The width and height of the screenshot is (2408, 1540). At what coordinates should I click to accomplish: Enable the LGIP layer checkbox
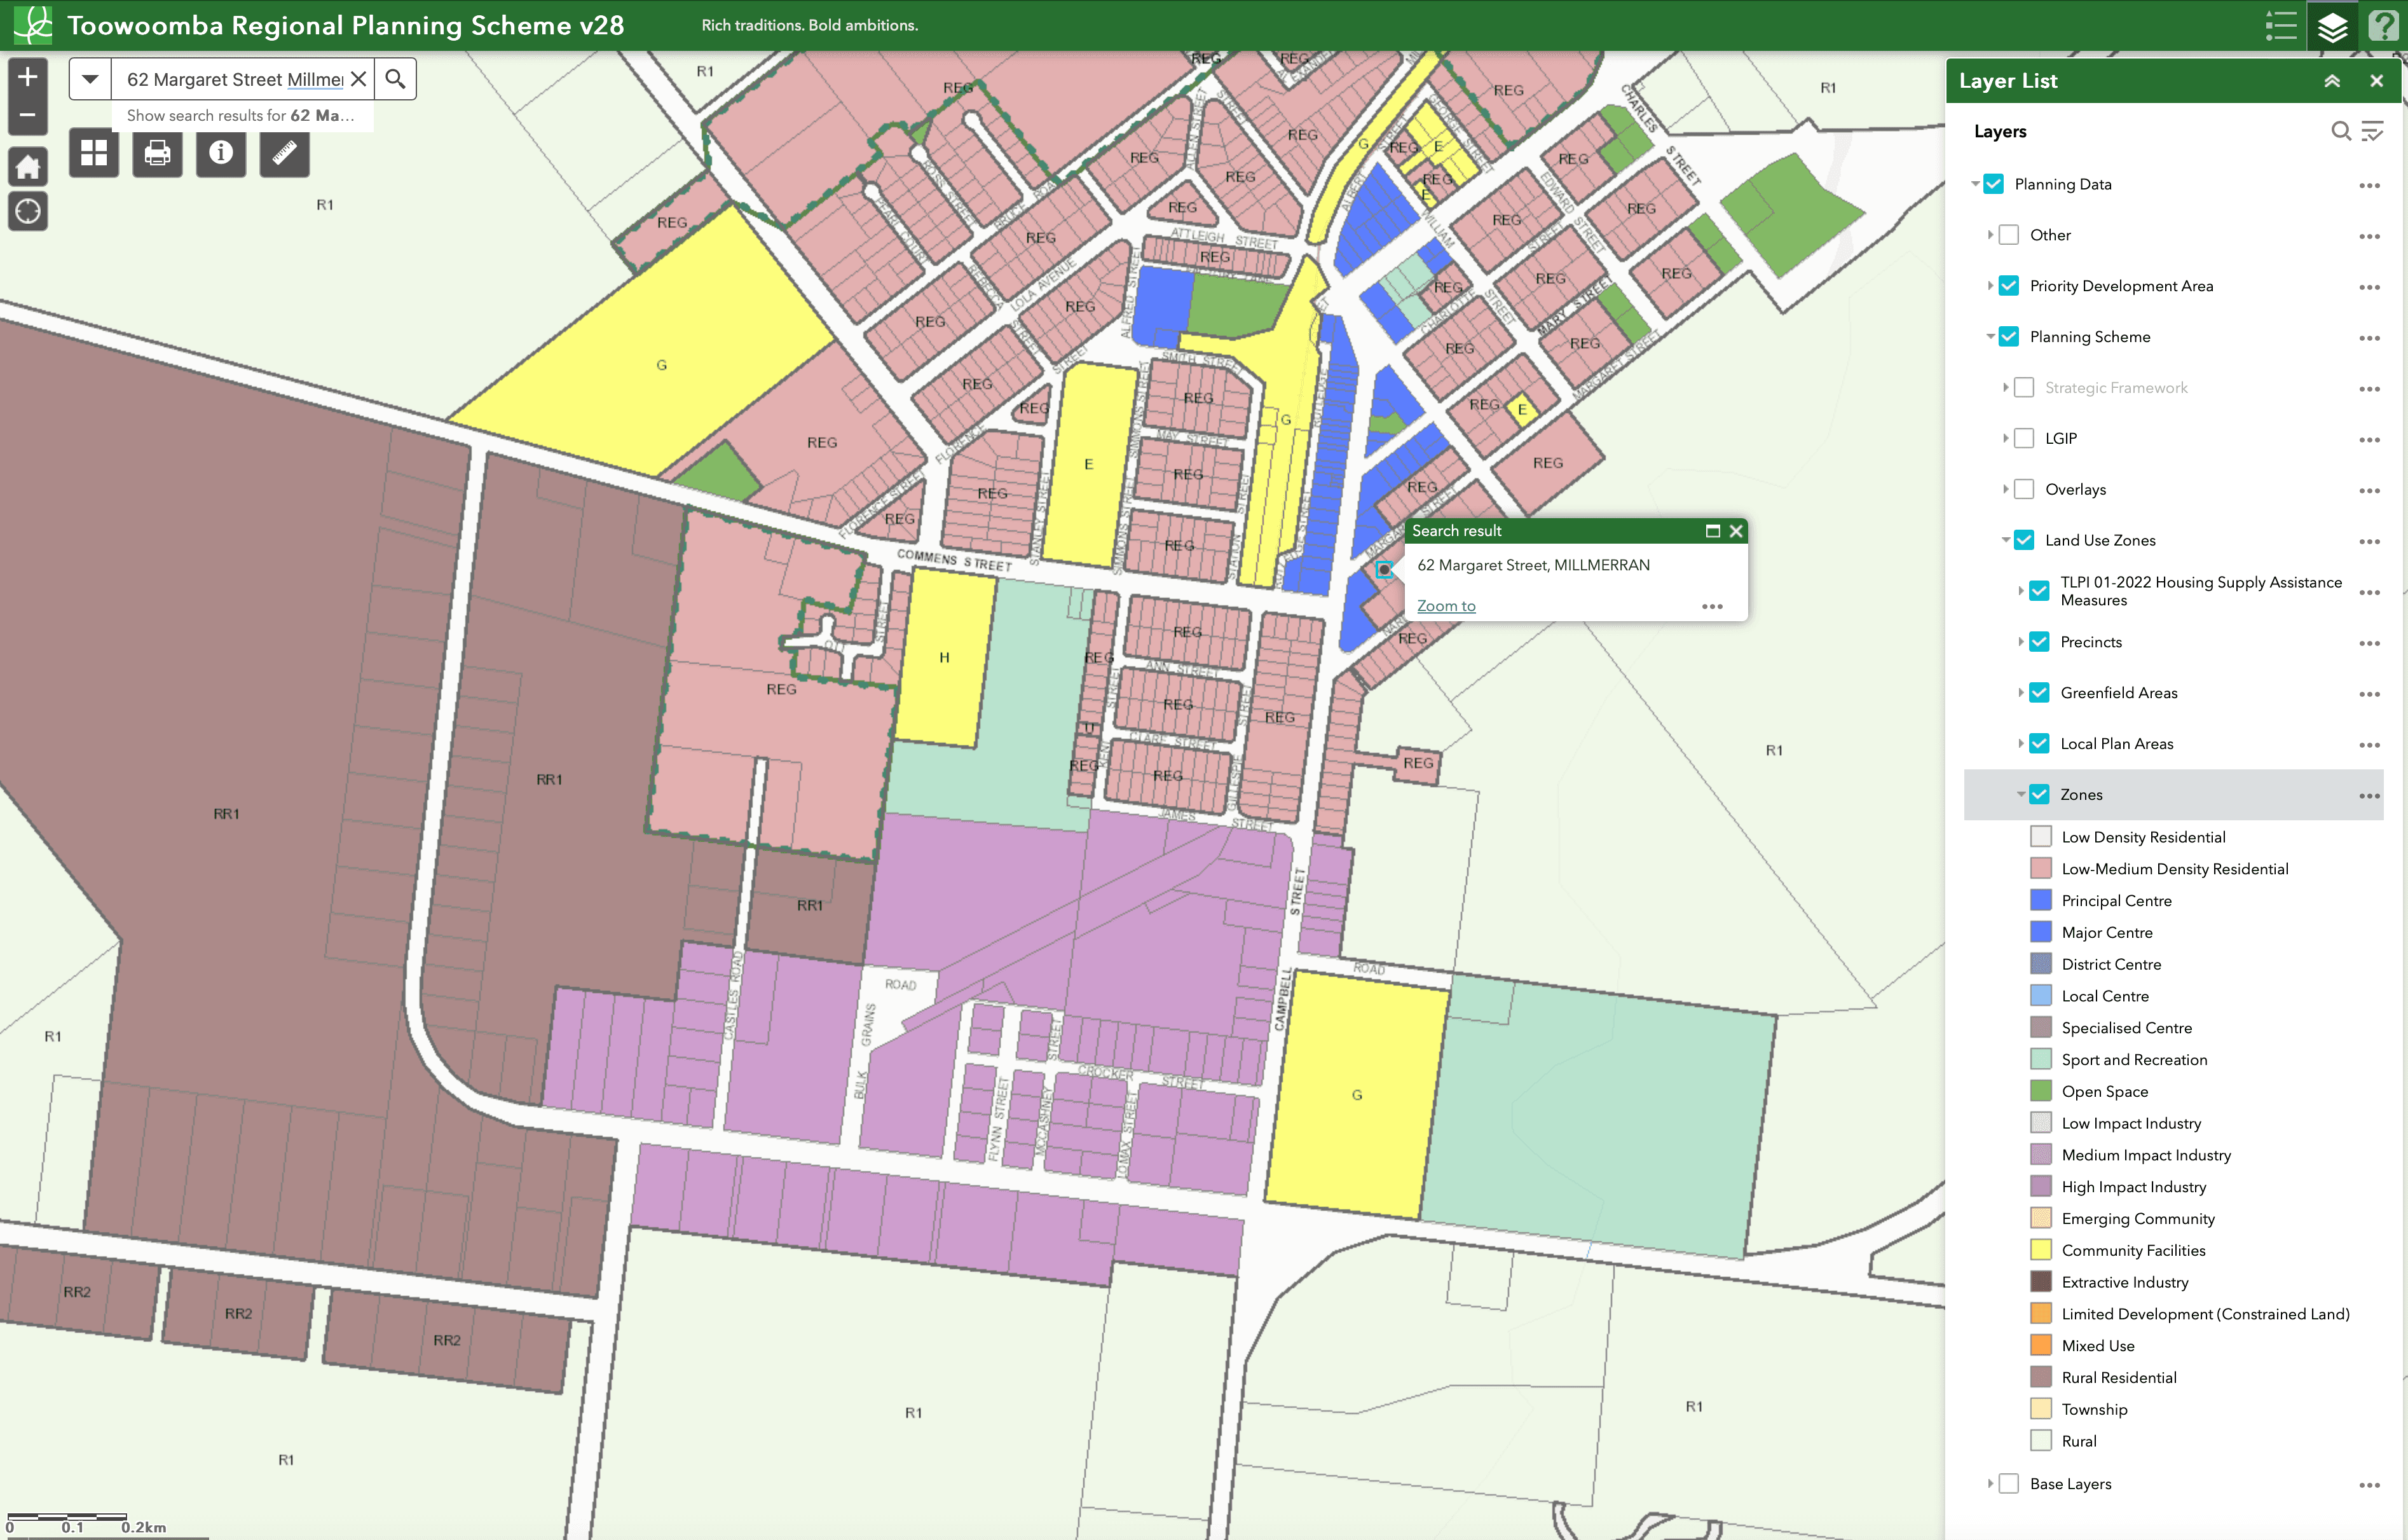(x=2024, y=438)
